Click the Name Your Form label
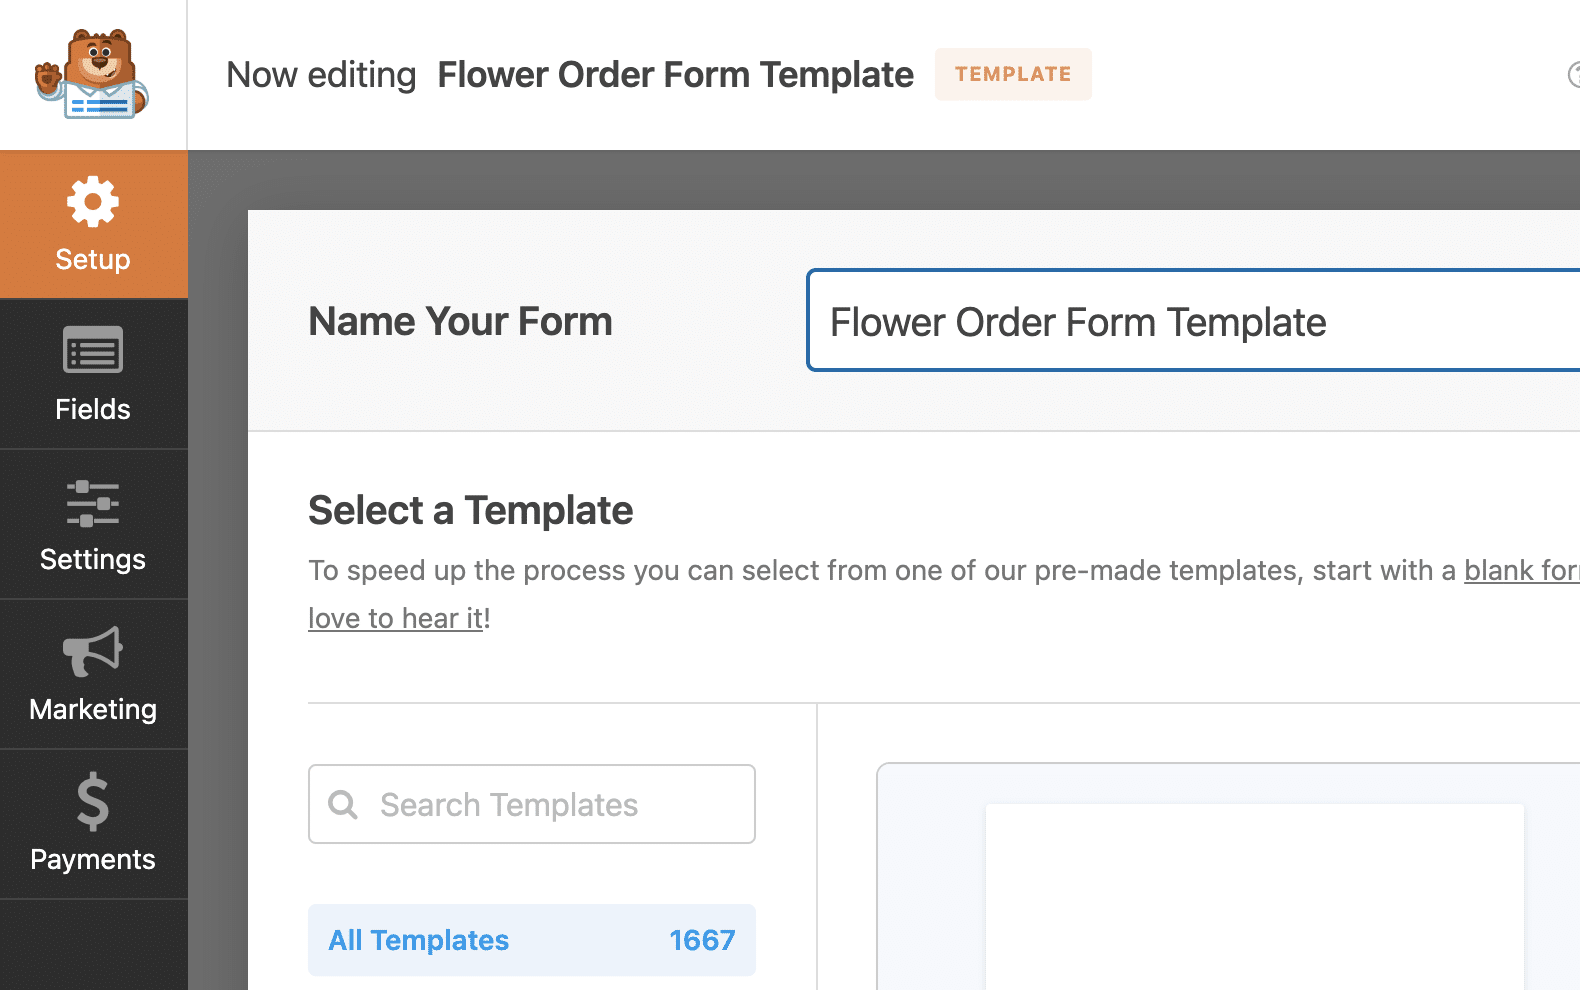 pos(460,321)
